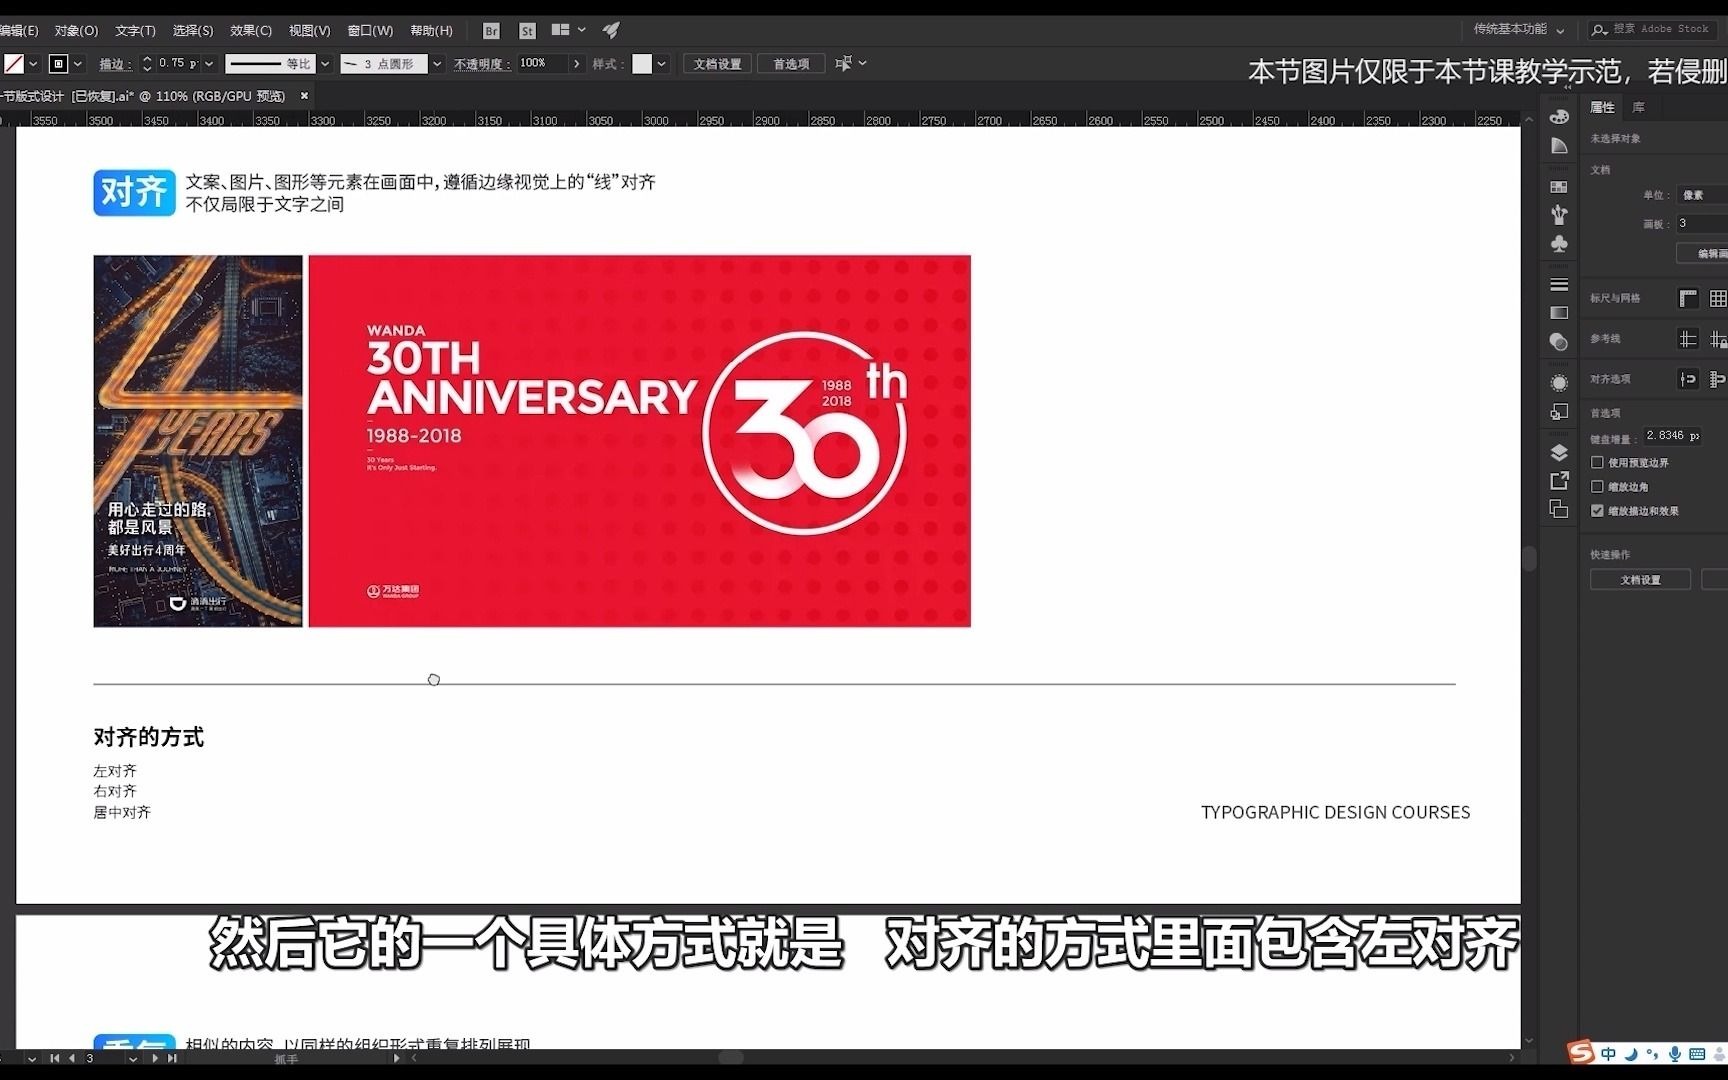Image resolution: width=1728 pixels, height=1080 pixels.
Task: Switch to the 库 panel tab
Action: [x=1638, y=107]
